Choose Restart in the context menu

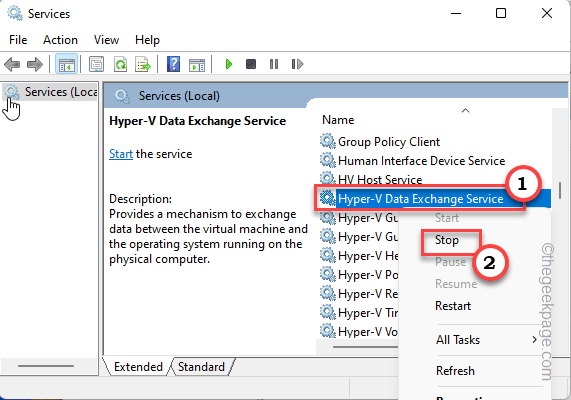point(453,306)
